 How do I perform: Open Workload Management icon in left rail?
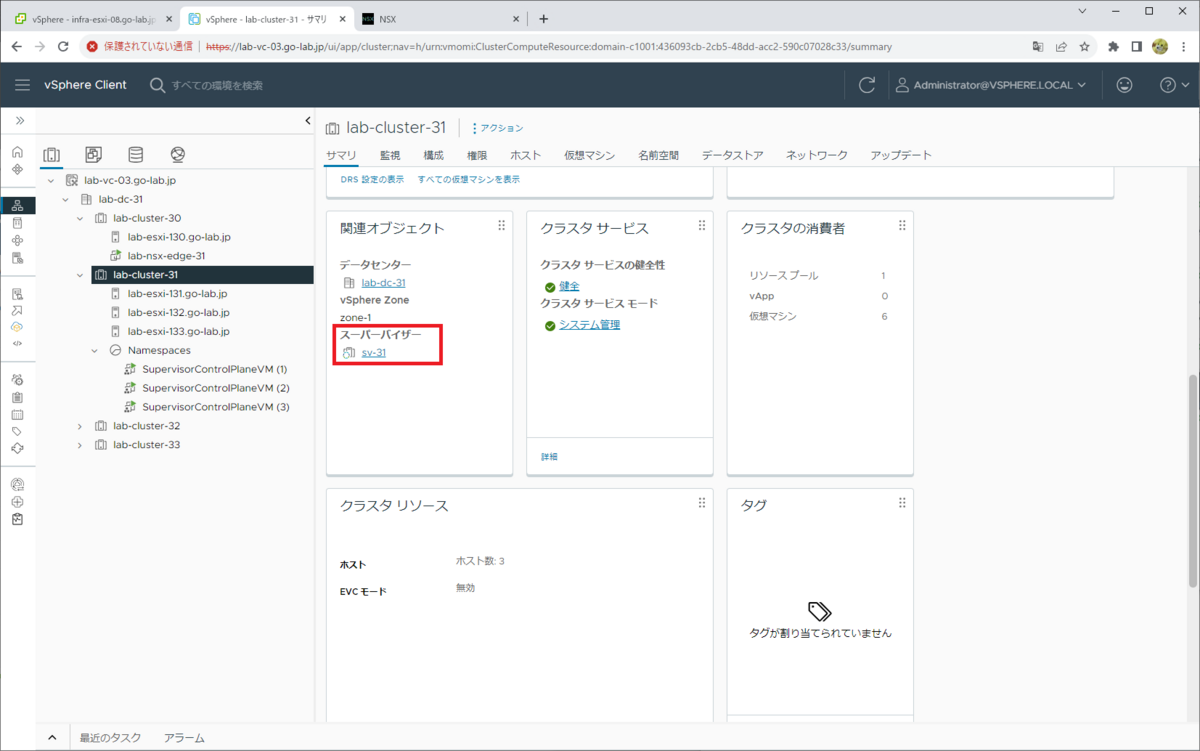pos(17,240)
